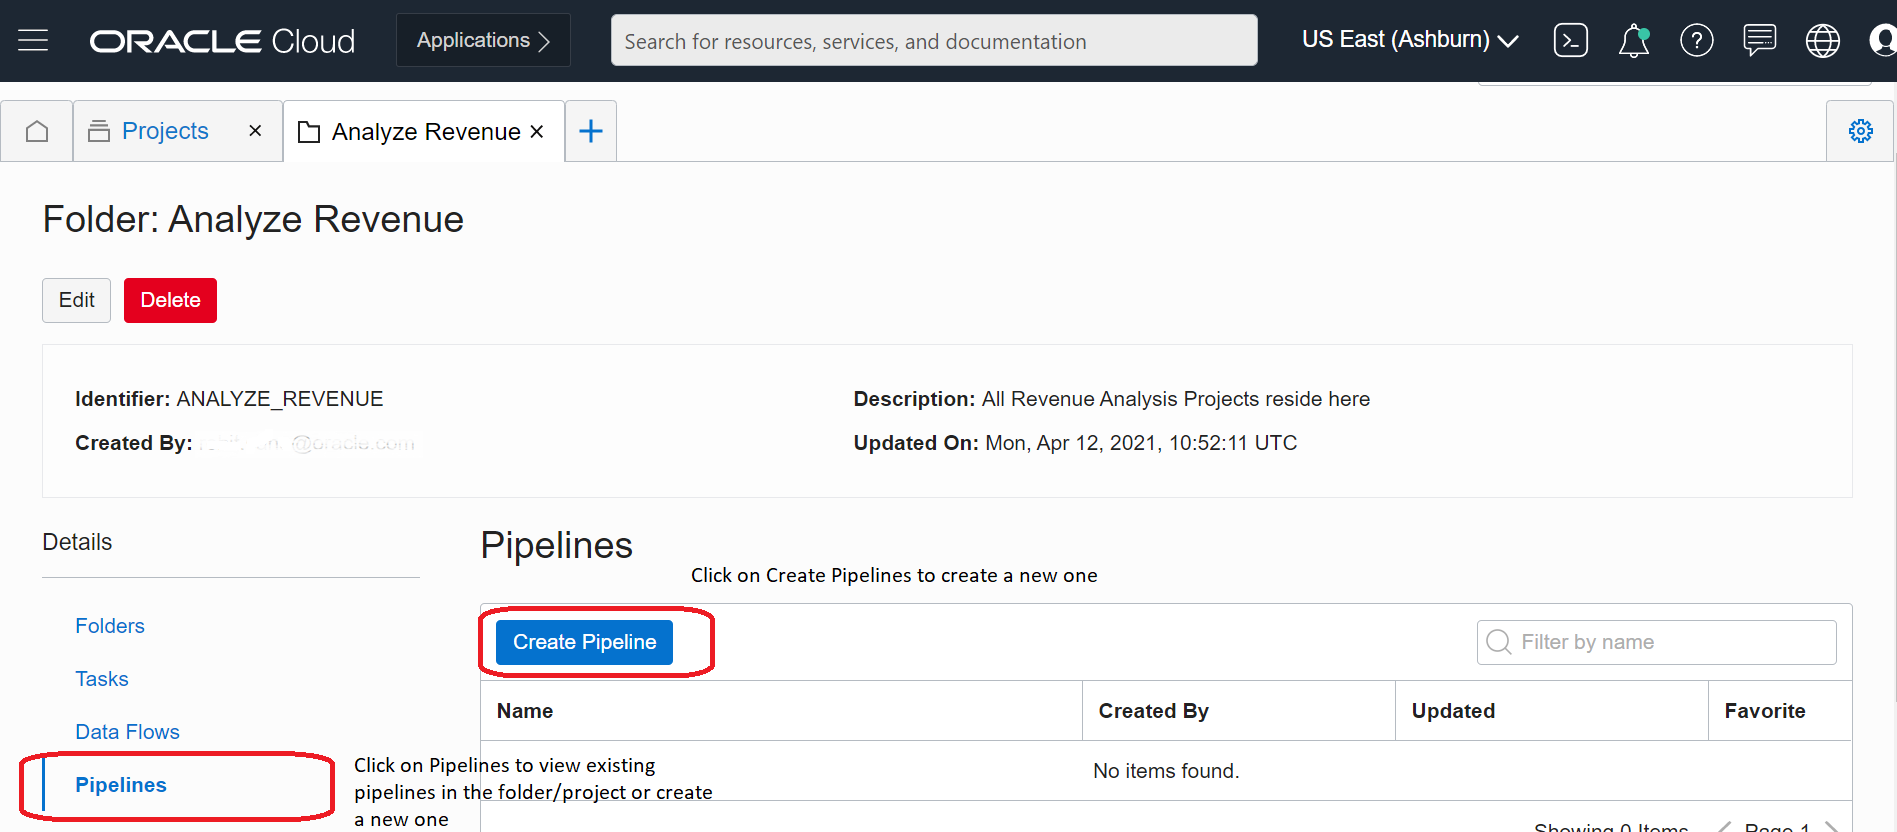Switch to the Projects tab
This screenshot has height=832, width=1897.
[165, 131]
